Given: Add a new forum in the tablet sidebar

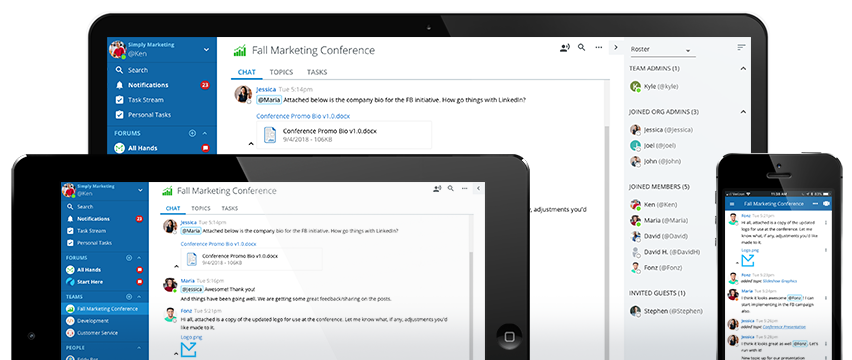Looking at the screenshot, I should [129, 258].
